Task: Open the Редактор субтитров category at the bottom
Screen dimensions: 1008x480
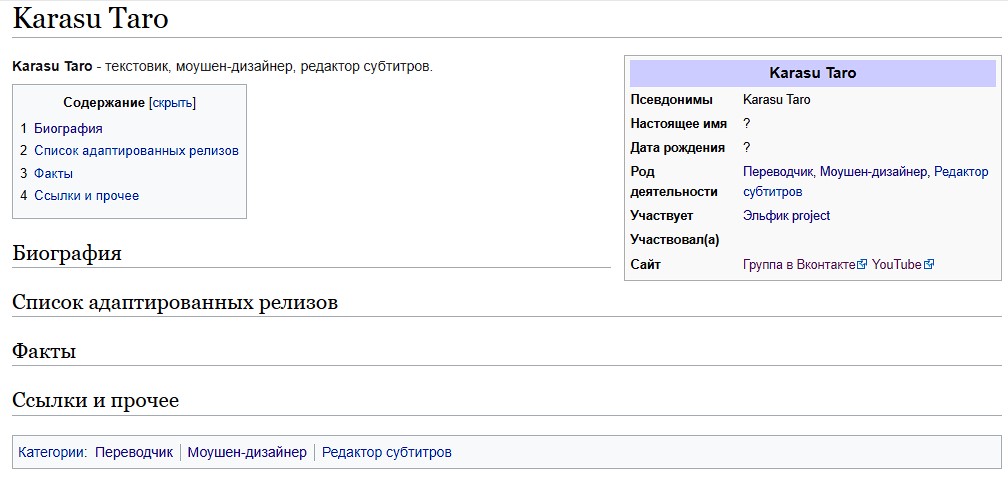Action: (387, 452)
